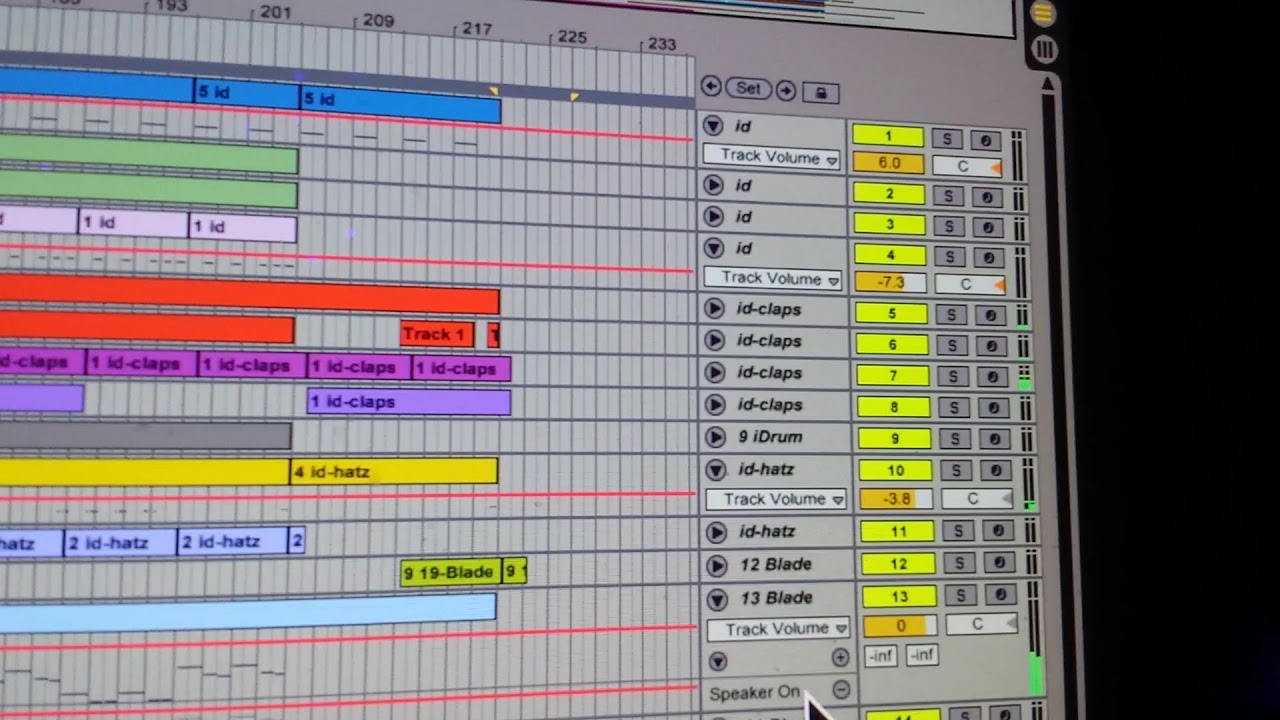Viewport: 1280px width, 720px height.
Task: Click bar 225 in the timeline ruler
Action: (572, 36)
